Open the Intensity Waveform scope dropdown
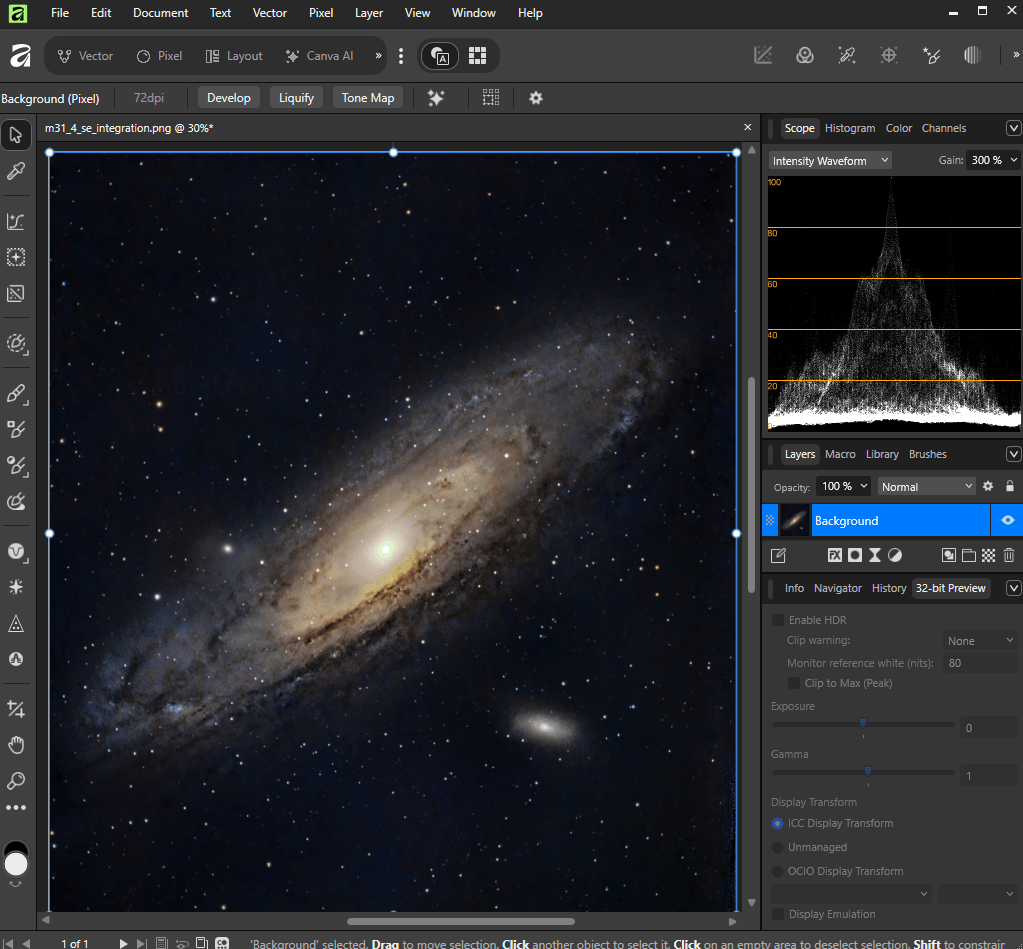Viewport: 1023px width, 949px height. click(x=830, y=160)
